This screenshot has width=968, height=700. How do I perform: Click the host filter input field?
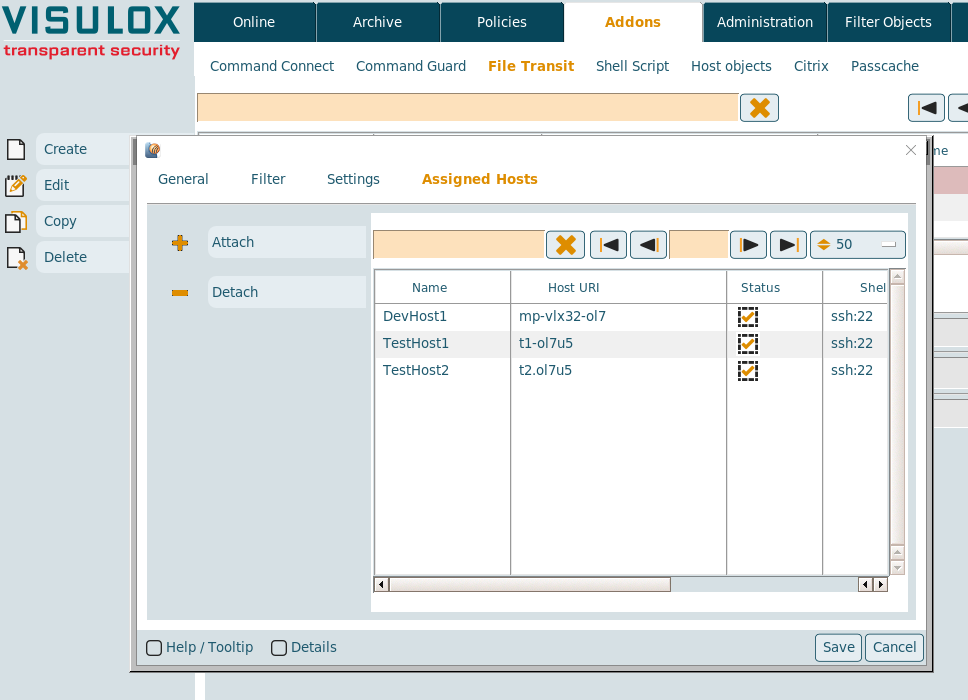coord(458,245)
